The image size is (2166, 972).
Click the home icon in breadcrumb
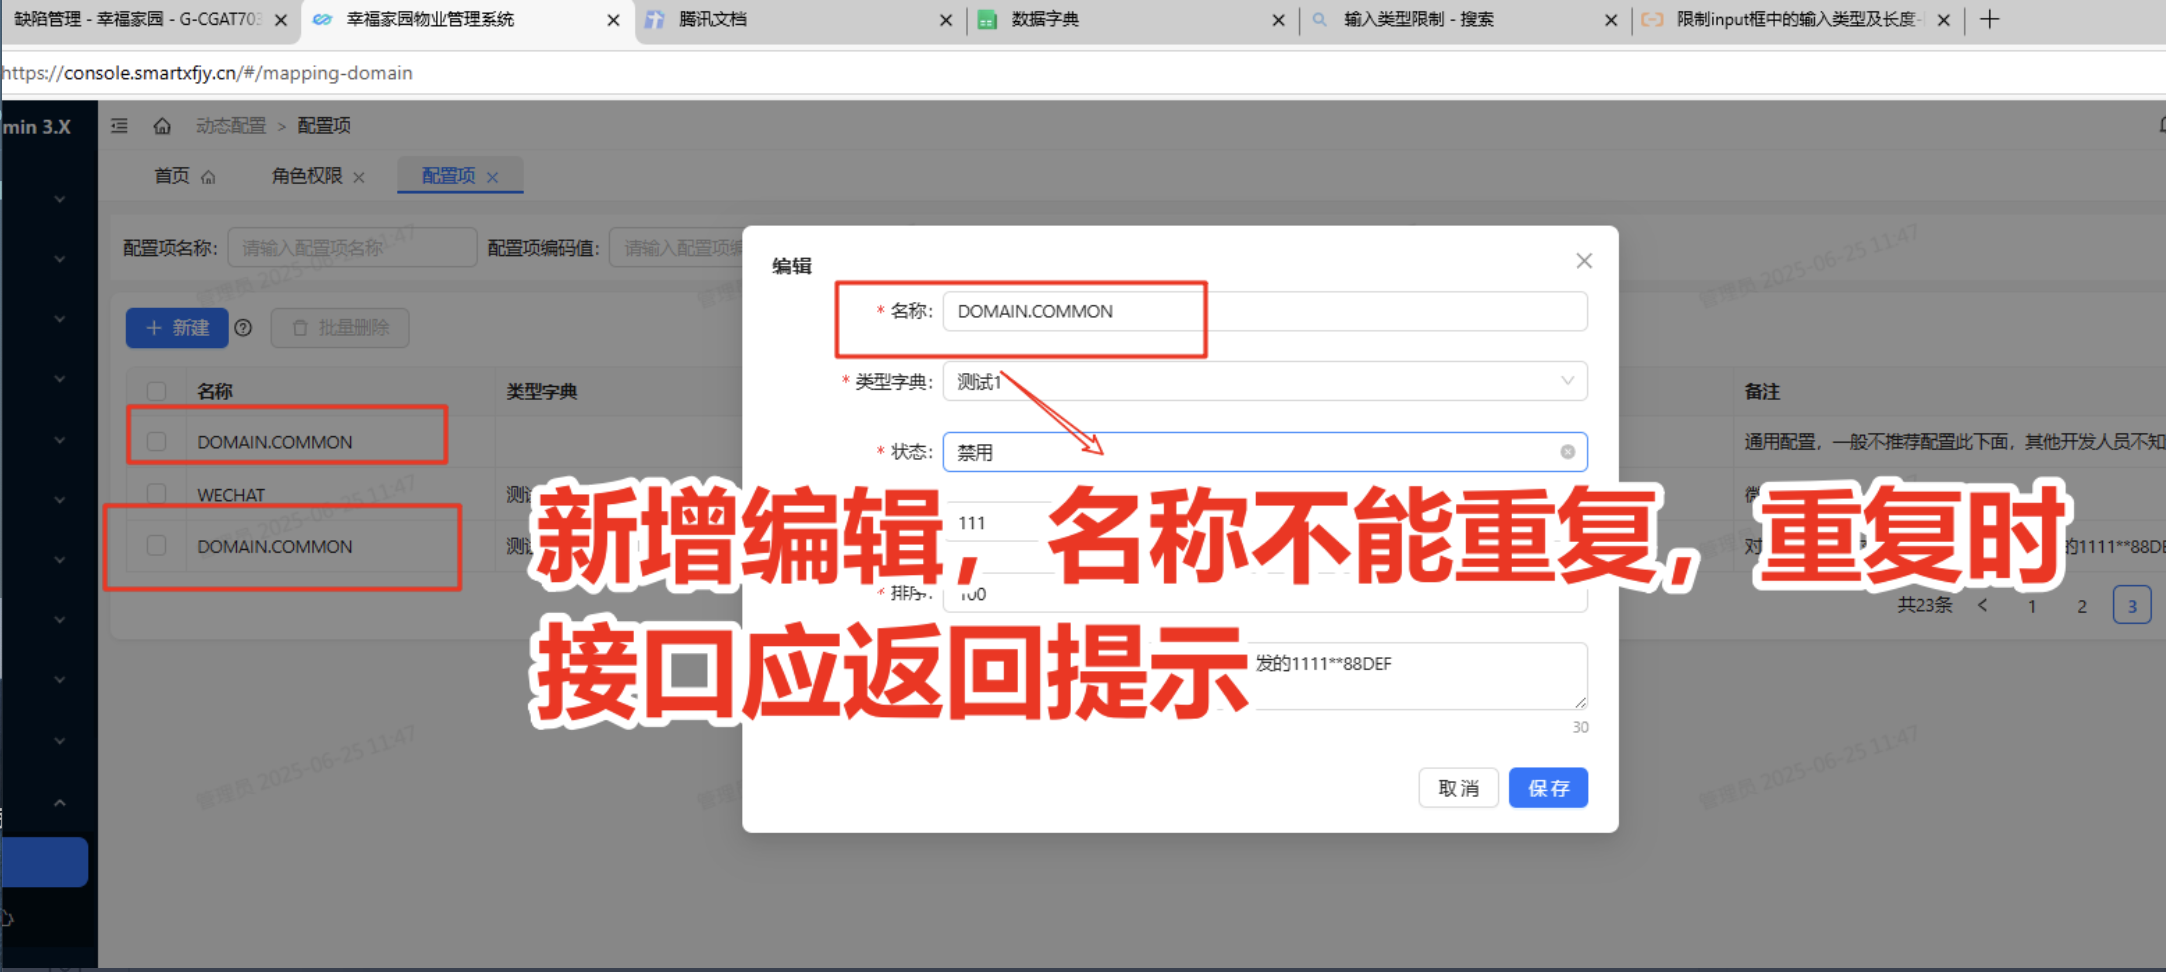click(x=162, y=126)
